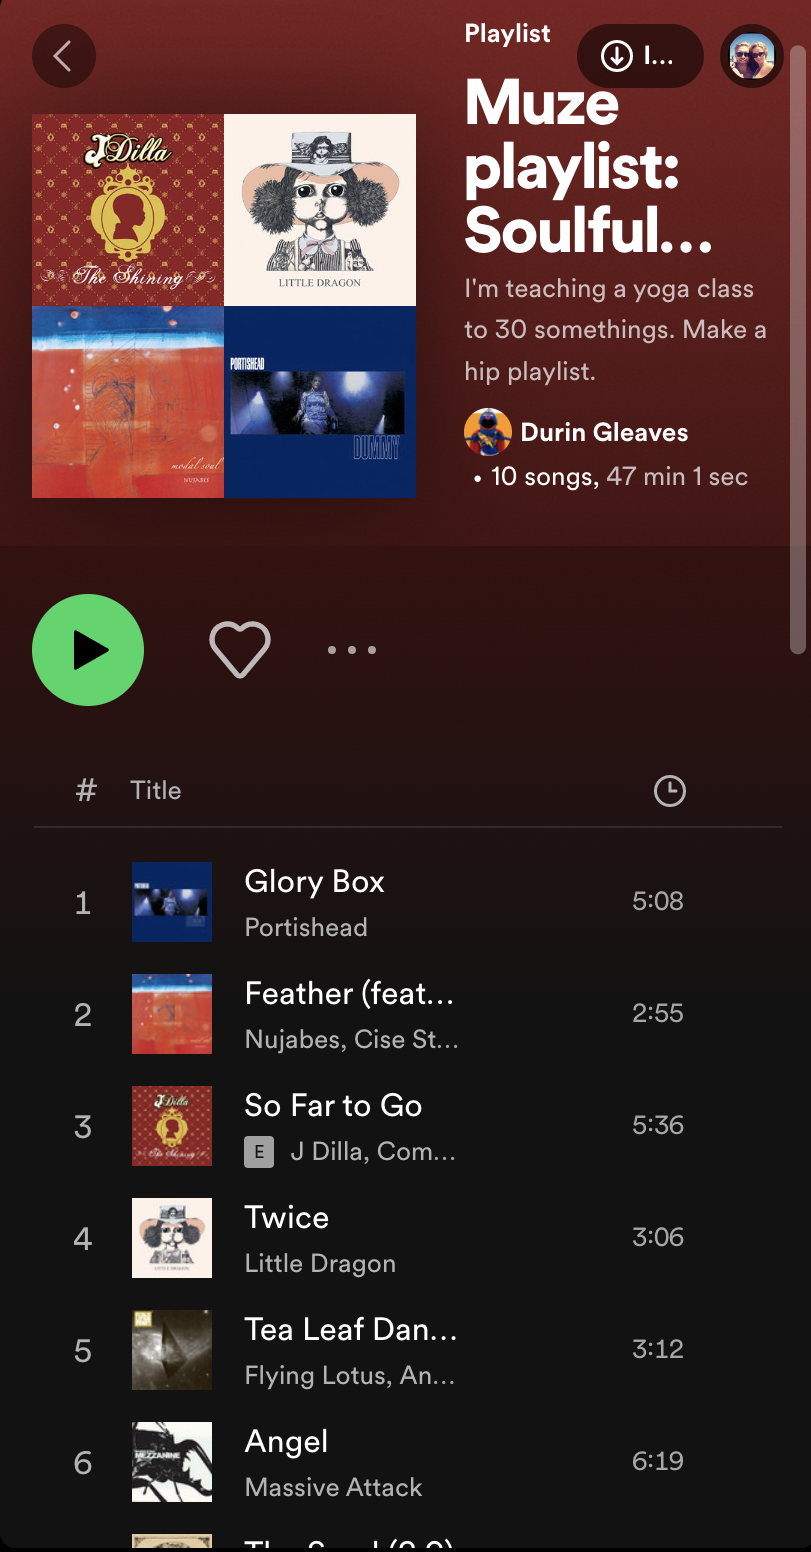811x1552 pixels.
Task: Click the playlist cover art collage
Action: pyautogui.click(x=224, y=306)
